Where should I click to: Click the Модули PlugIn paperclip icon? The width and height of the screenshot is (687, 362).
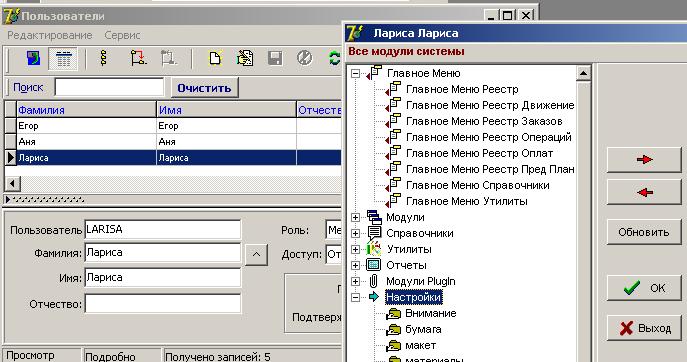(374, 281)
